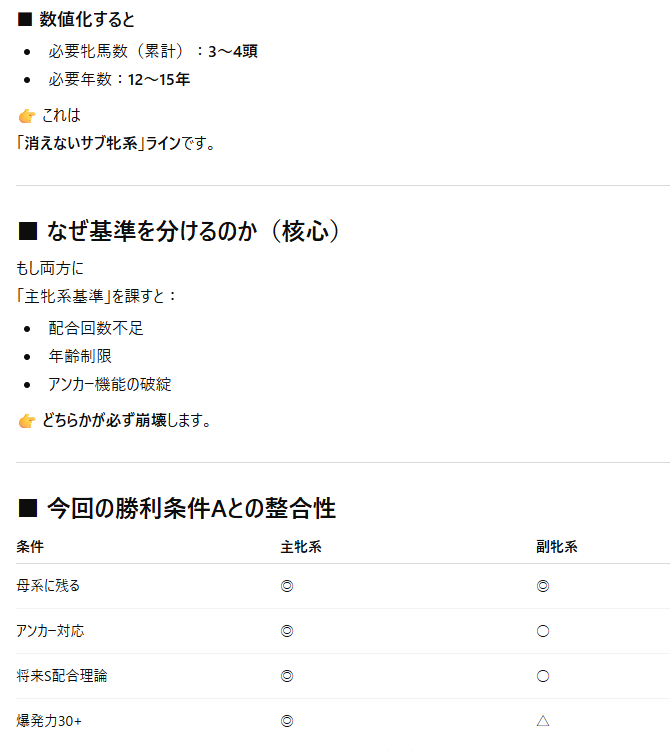This screenshot has width=670, height=751.
Task: Click the ◎ mark for アンカー対応 under 主牝系
Action: [287, 631]
